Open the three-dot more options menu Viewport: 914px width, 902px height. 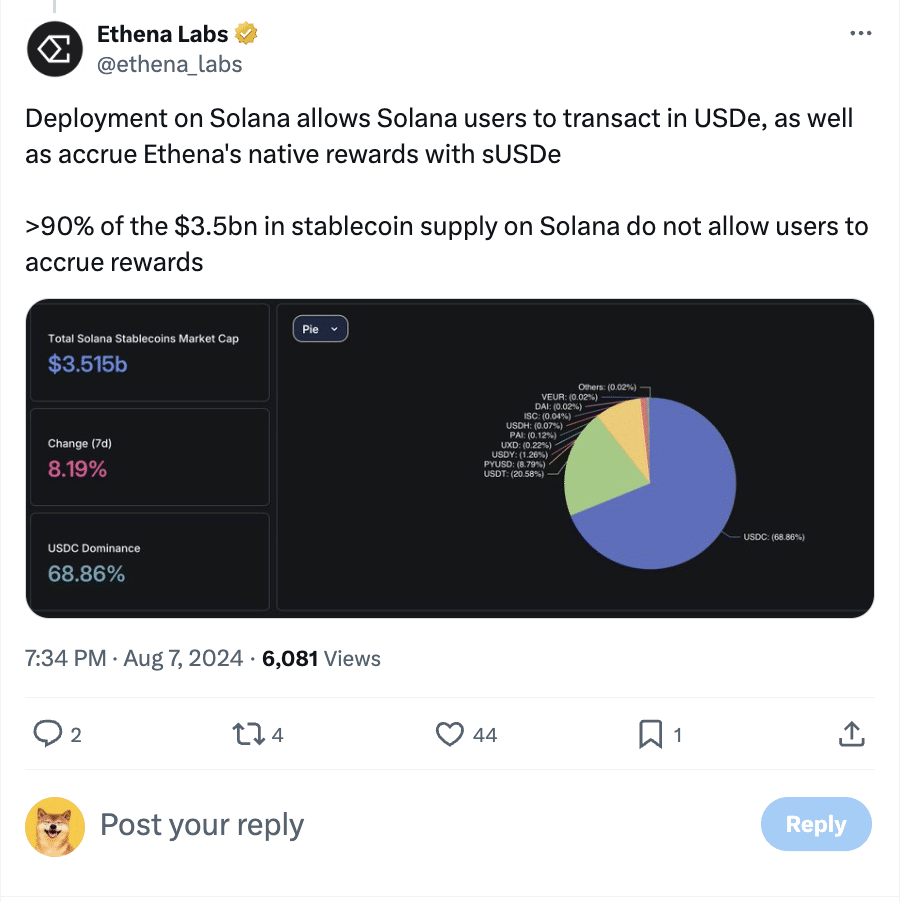(860, 33)
